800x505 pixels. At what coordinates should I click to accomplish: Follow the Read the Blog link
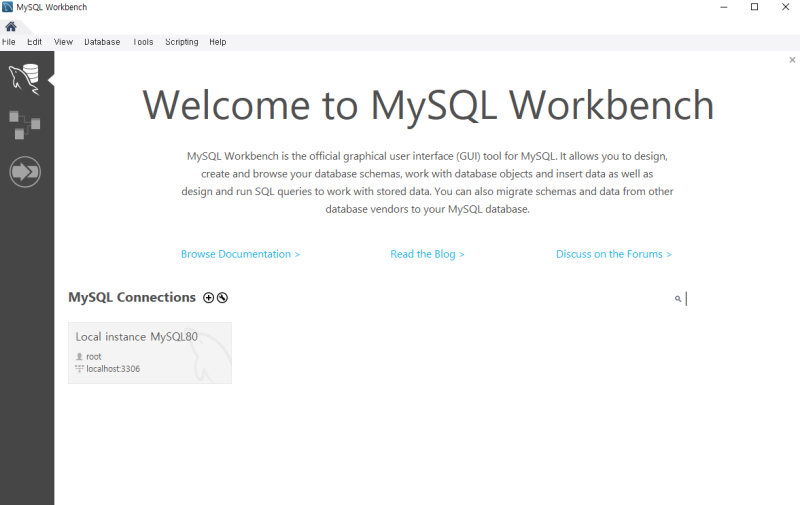coord(427,254)
